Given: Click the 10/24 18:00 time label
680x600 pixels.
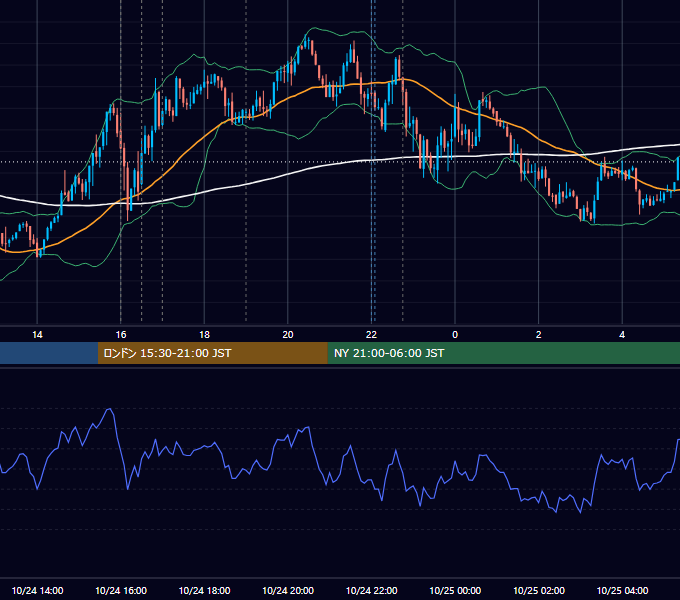Looking at the screenshot, I should [x=204, y=590].
